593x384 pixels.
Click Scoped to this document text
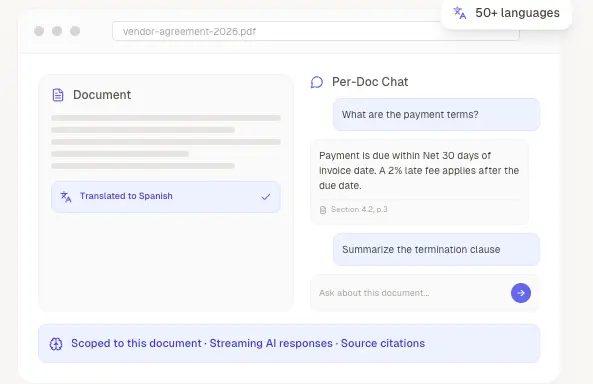[136, 343]
